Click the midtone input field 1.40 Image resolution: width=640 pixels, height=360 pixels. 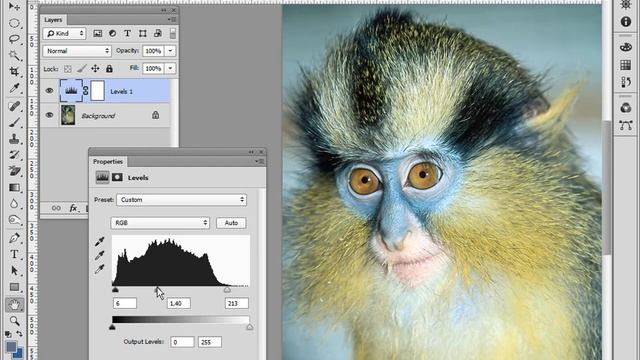tap(178, 303)
